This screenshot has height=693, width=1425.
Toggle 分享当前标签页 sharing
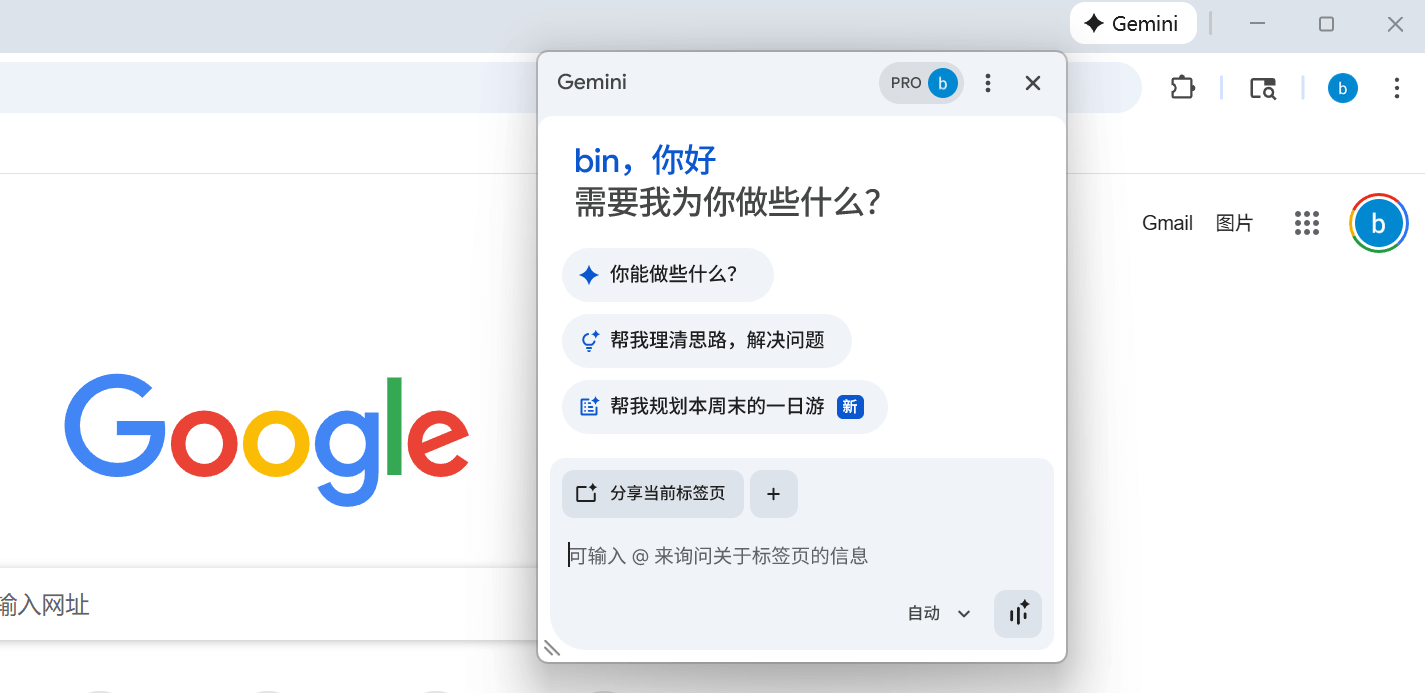[652, 494]
